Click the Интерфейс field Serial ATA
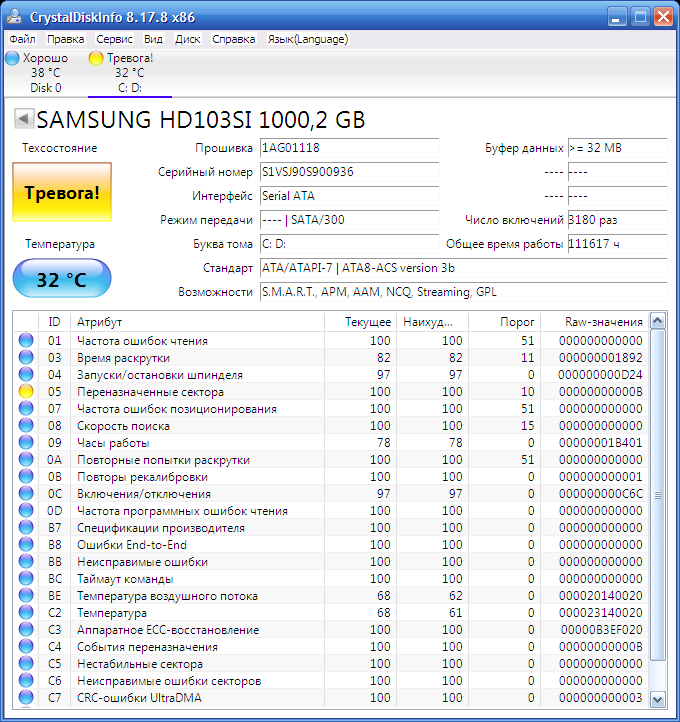Viewport: 680px width, 722px height. pos(349,196)
